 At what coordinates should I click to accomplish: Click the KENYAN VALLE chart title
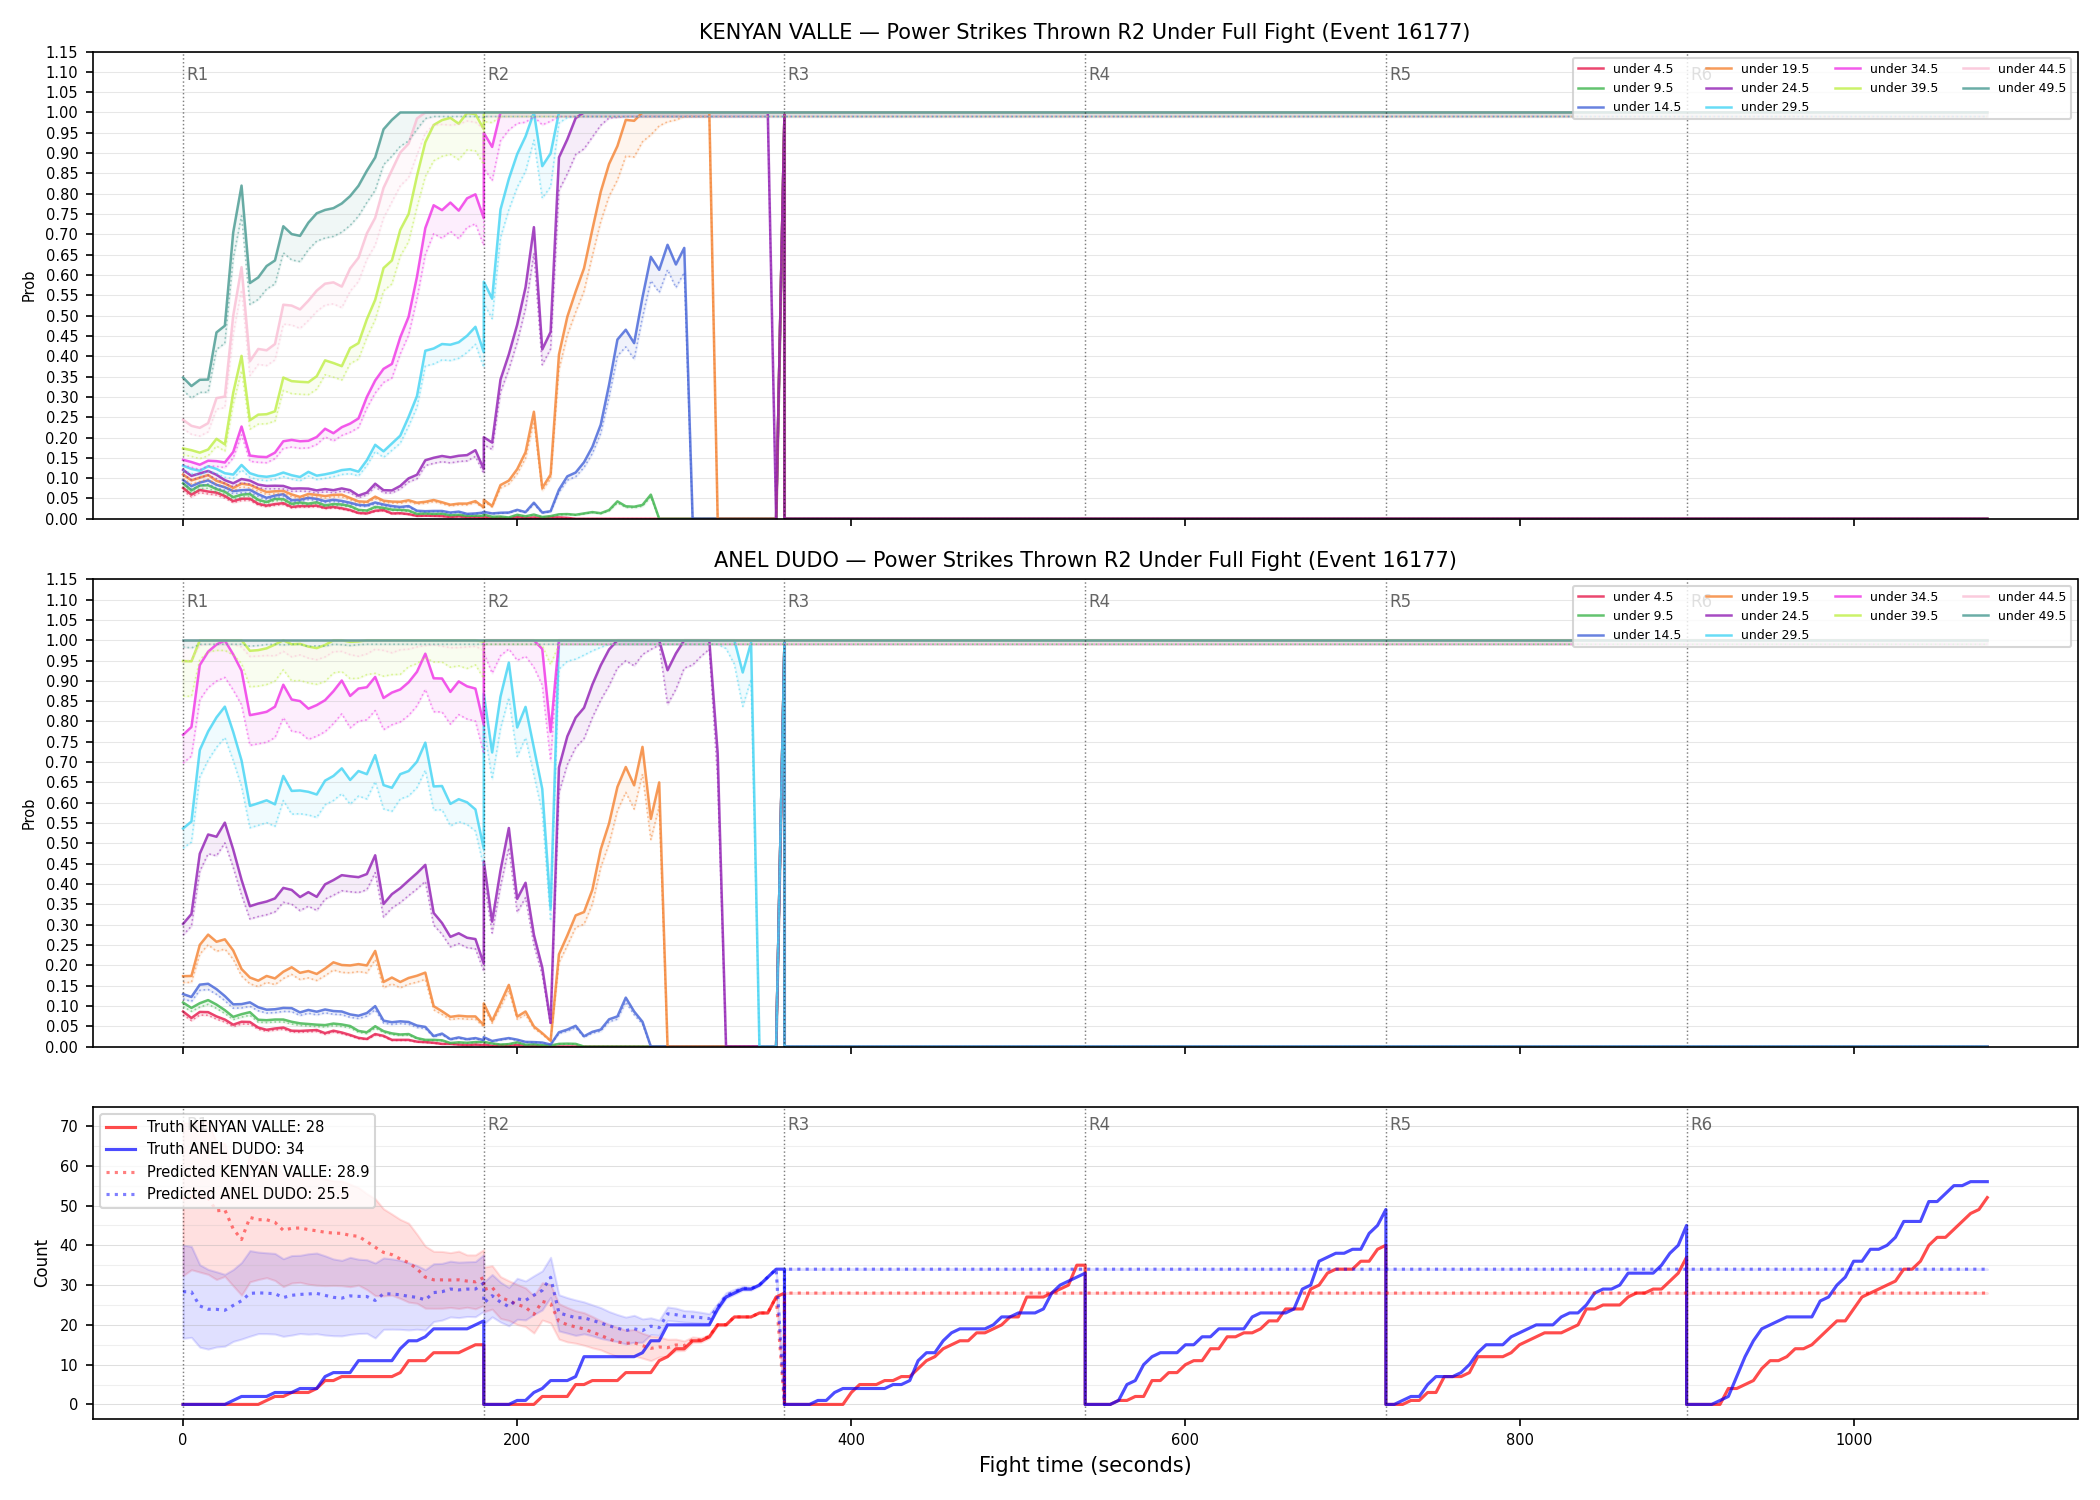[x=1084, y=32]
